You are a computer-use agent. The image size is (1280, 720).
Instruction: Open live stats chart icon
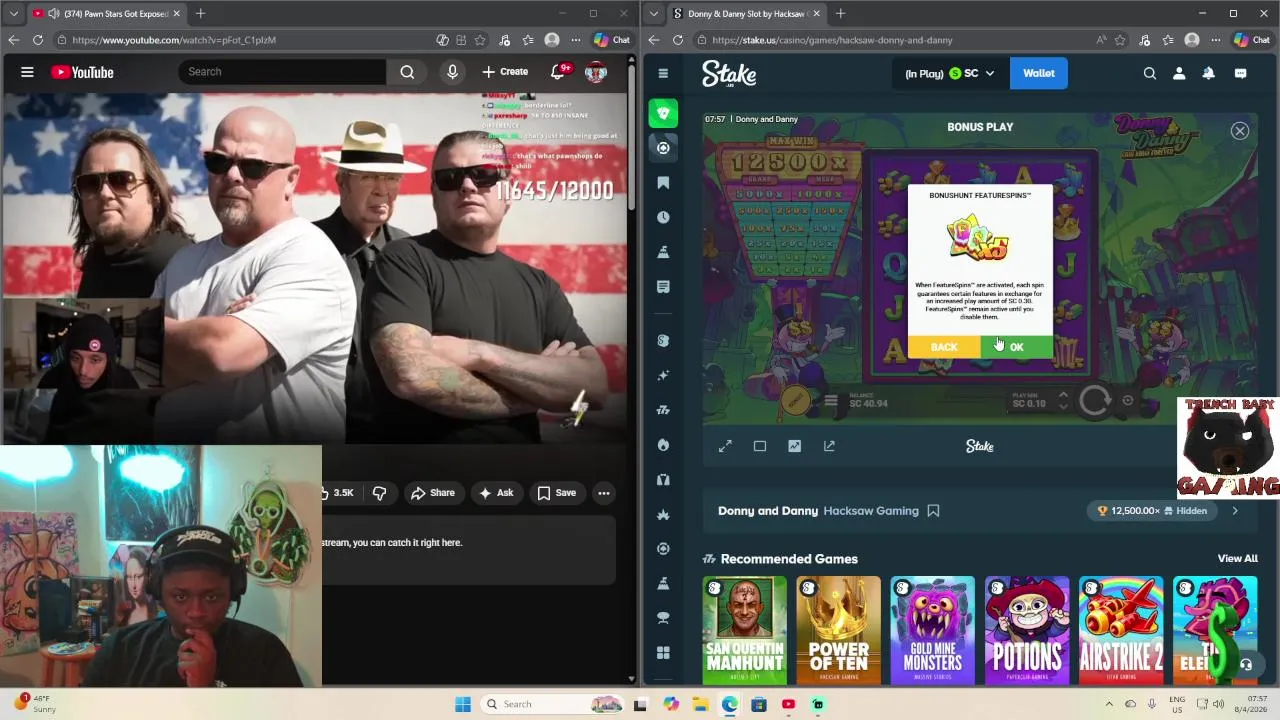point(794,446)
